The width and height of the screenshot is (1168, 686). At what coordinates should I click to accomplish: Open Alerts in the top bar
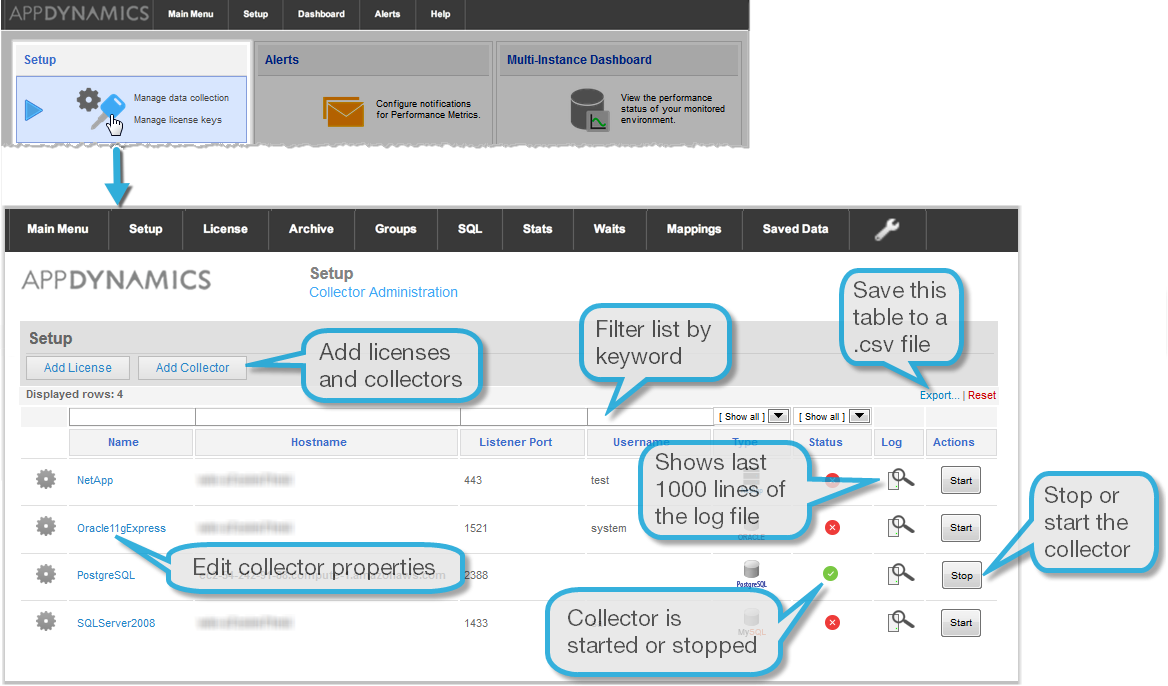pyautogui.click(x=387, y=14)
